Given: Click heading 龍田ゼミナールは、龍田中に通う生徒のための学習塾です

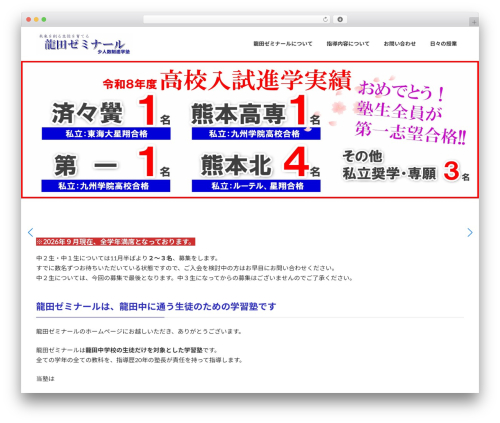Looking at the screenshot, I should [x=156, y=306].
